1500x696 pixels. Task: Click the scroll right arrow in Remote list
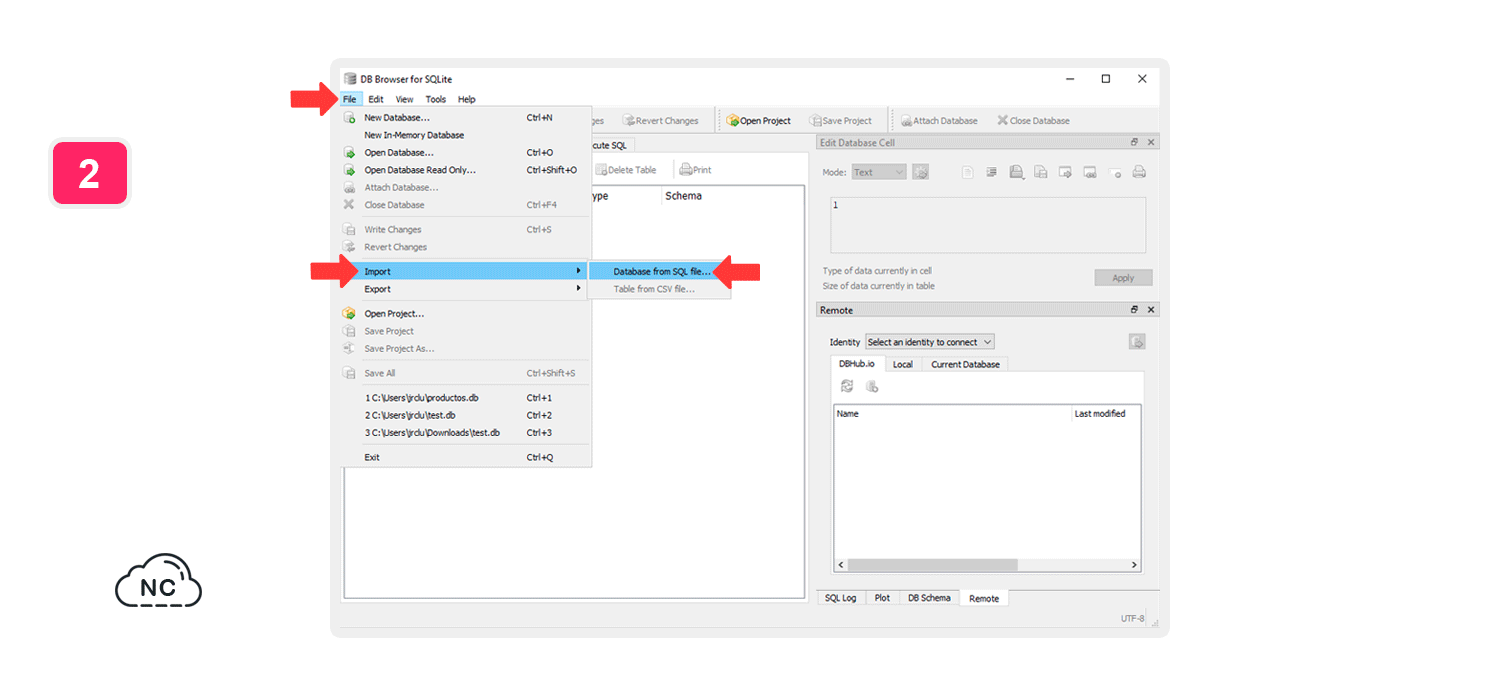pos(1134,565)
